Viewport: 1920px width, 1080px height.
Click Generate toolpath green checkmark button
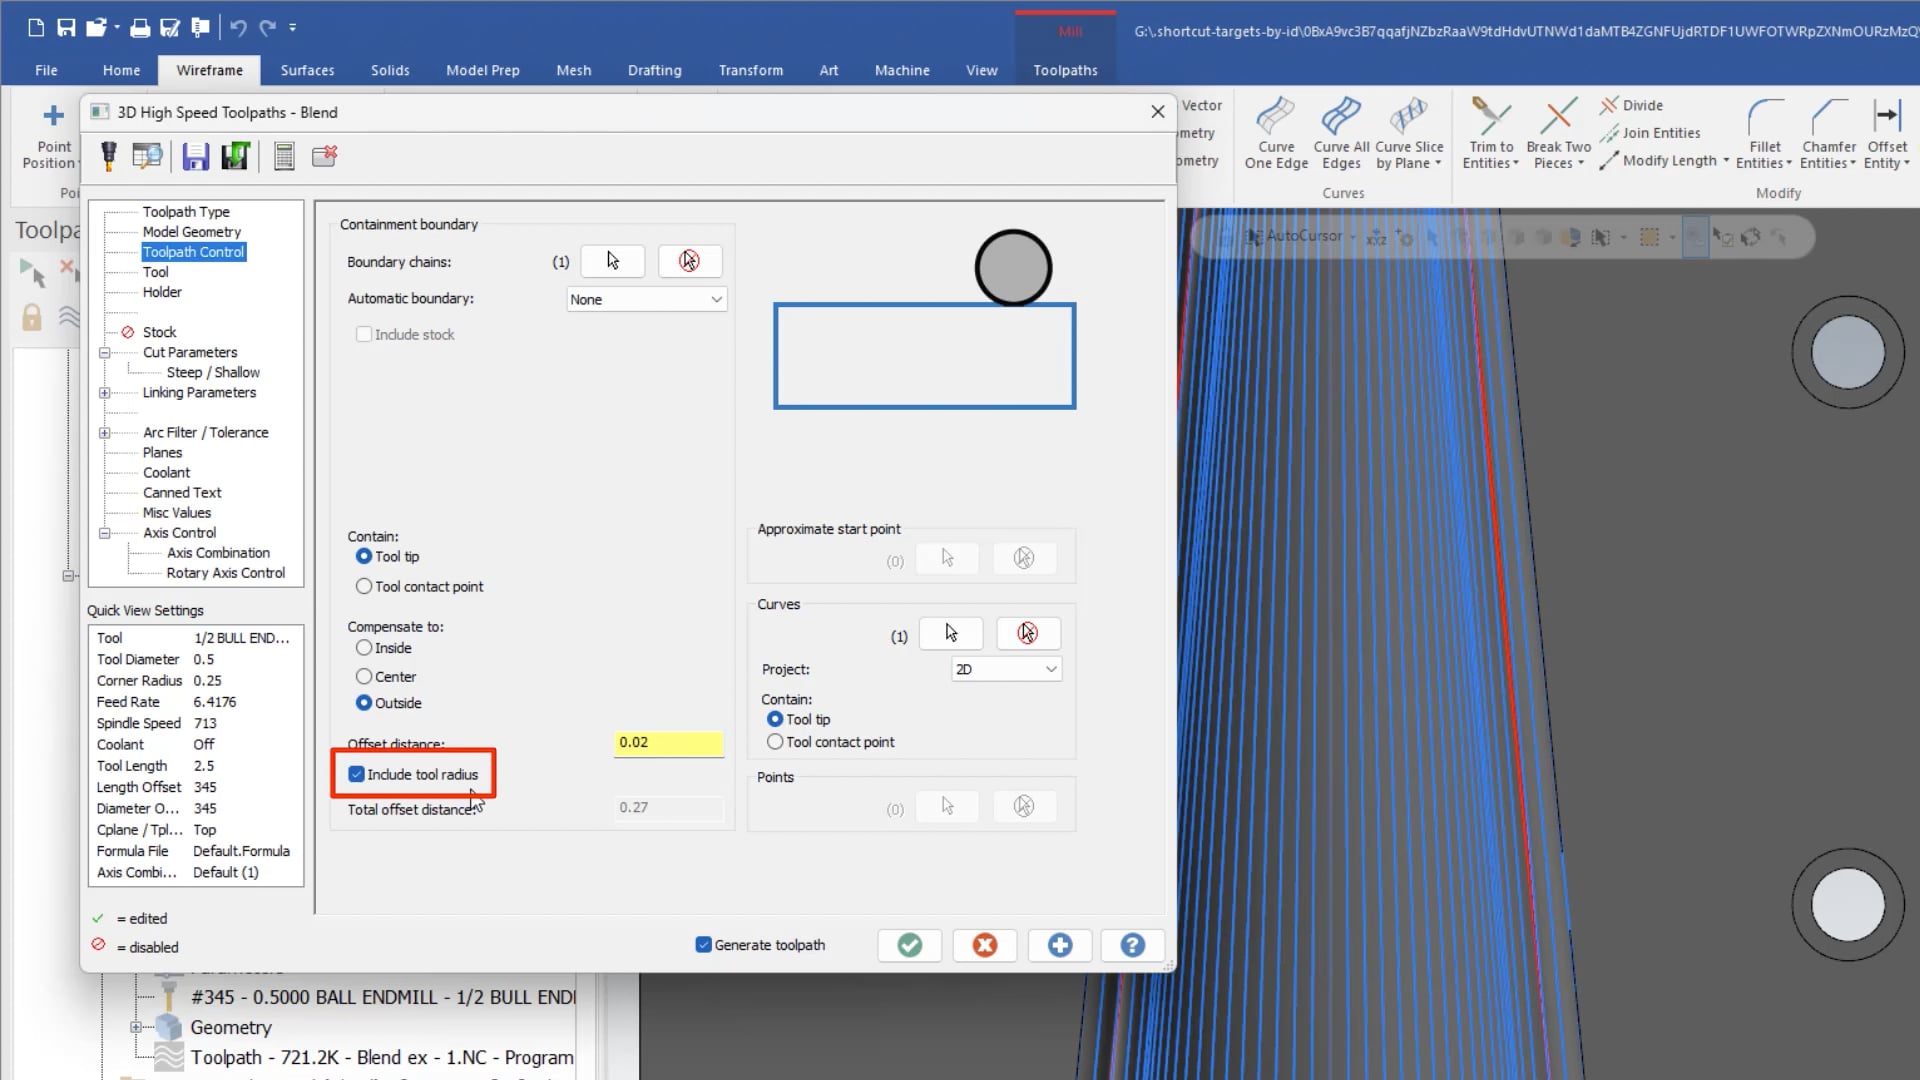coord(910,944)
